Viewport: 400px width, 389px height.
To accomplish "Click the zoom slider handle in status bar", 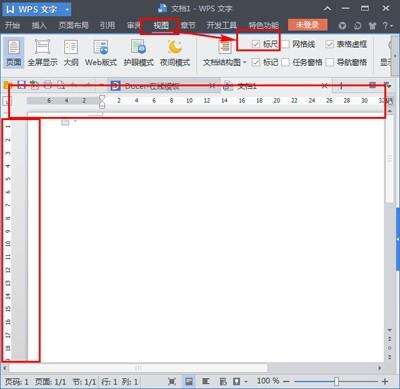I will 336,381.
